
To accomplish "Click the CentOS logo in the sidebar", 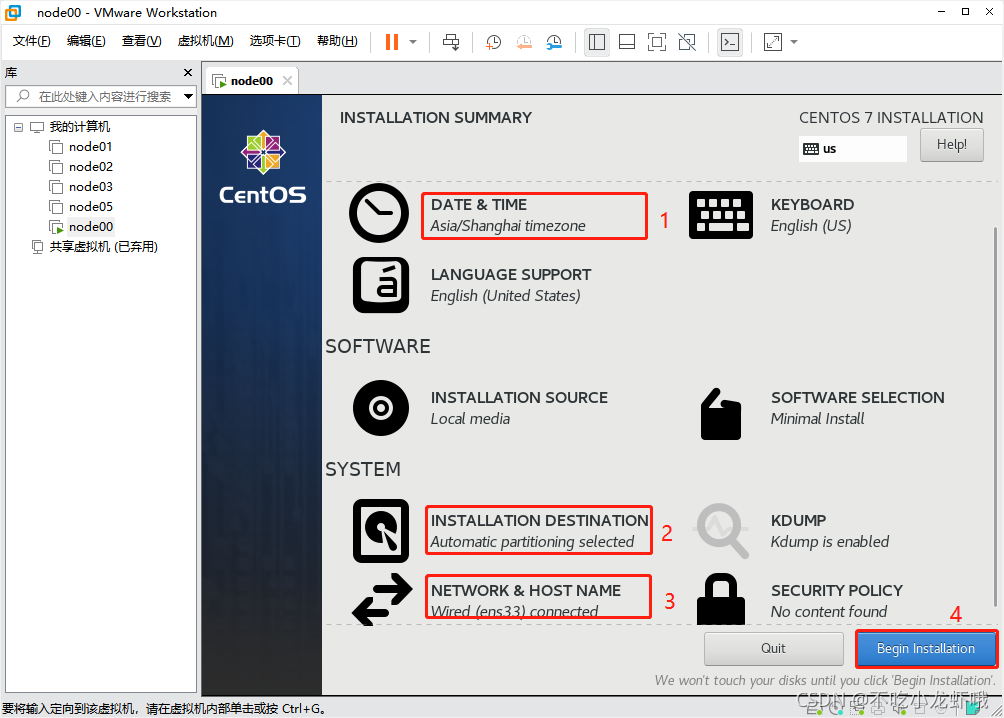I will (263, 167).
